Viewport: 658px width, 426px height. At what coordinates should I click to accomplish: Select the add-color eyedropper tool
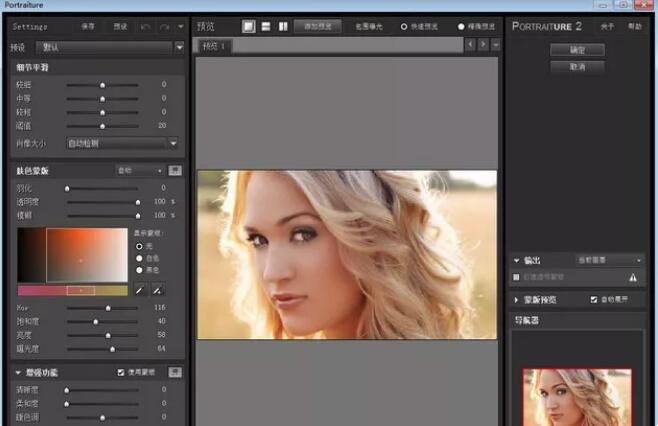coord(157,290)
